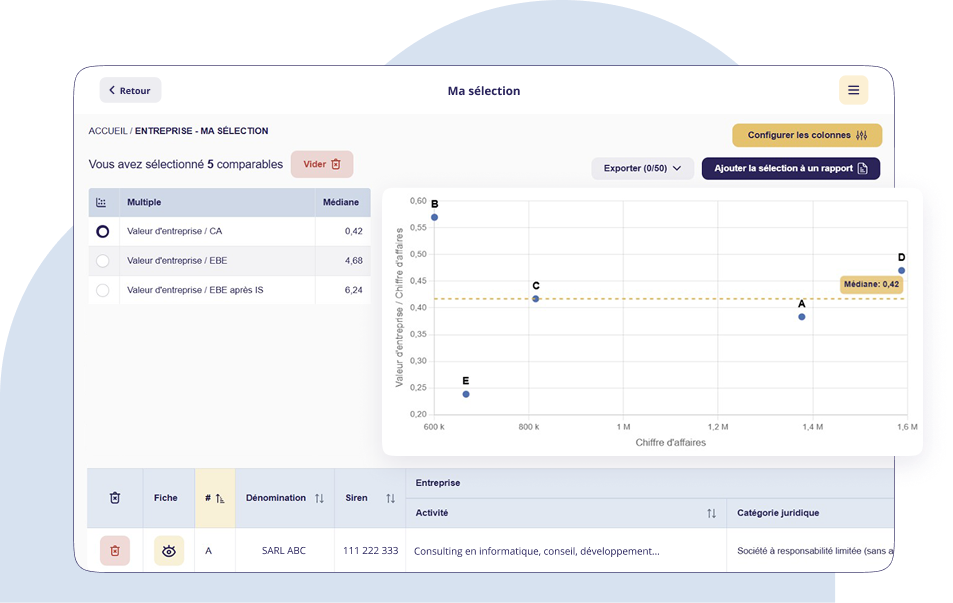The image size is (953, 603).
Task: Click the Médiane column header
Action: [341, 202]
